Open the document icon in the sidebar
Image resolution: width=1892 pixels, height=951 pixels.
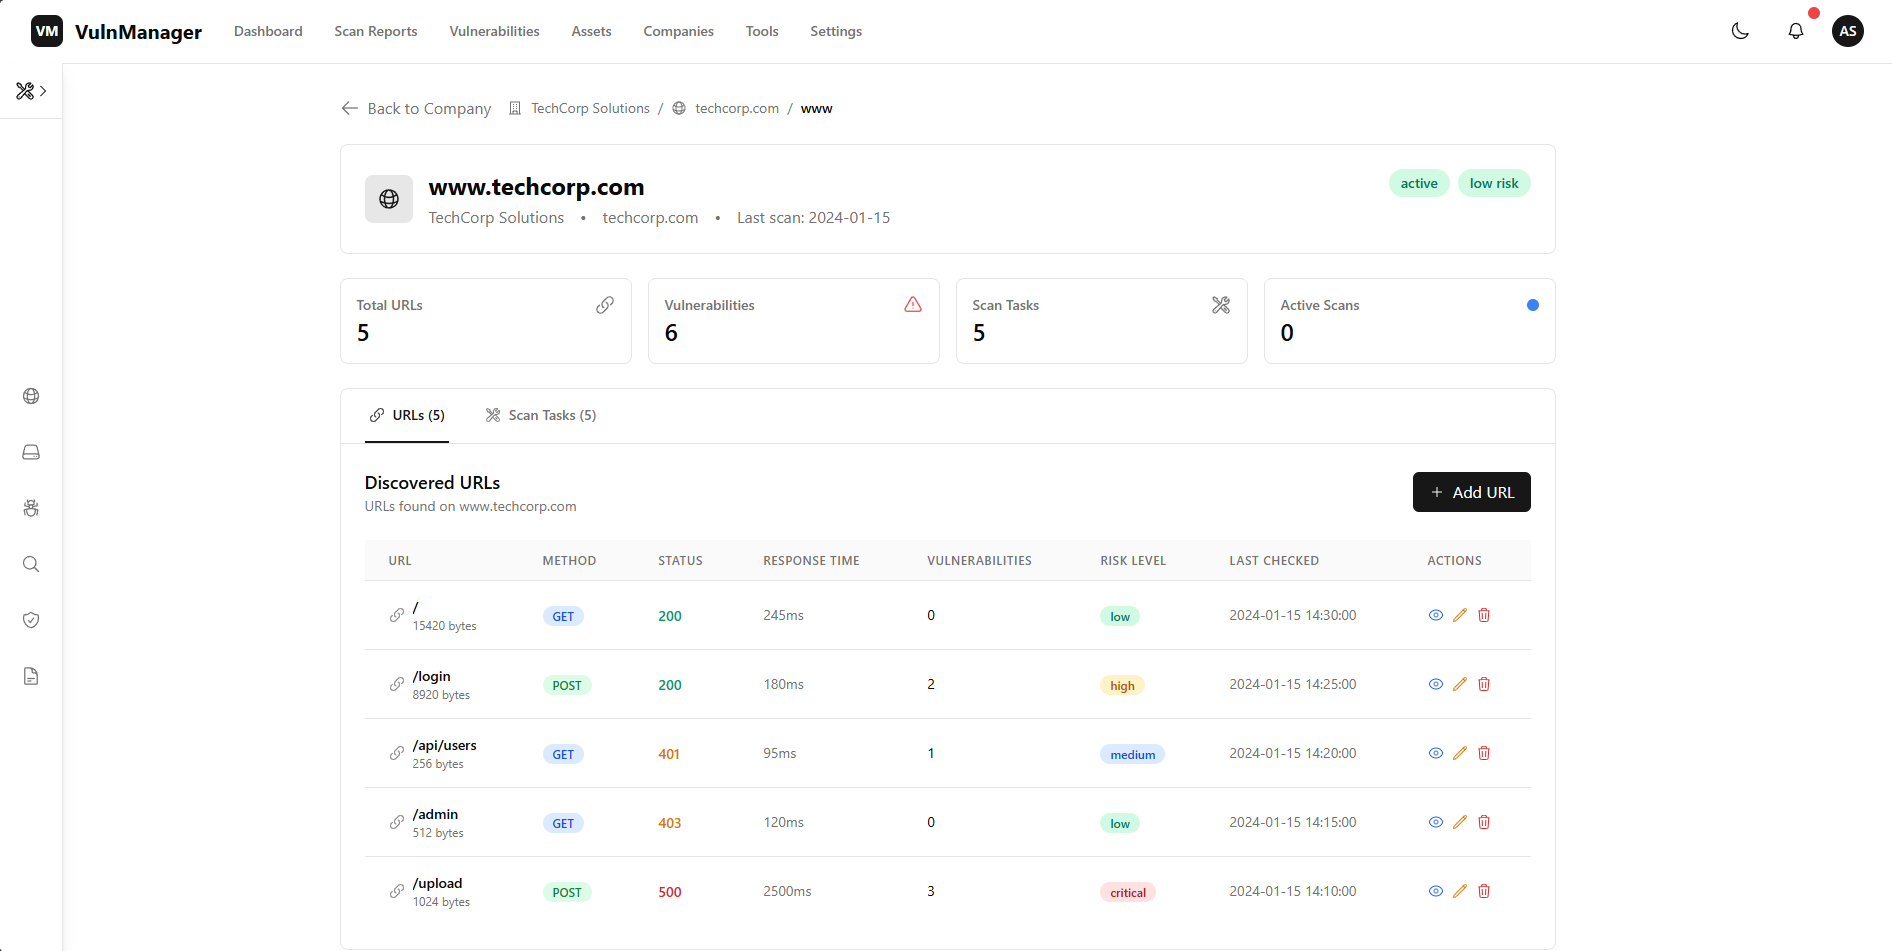click(31, 676)
